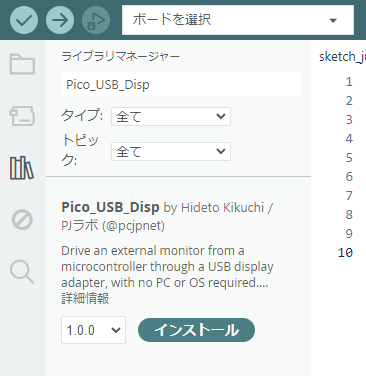Click the library description text
The height and width of the screenshot is (376, 366).
tap(167, 267)
